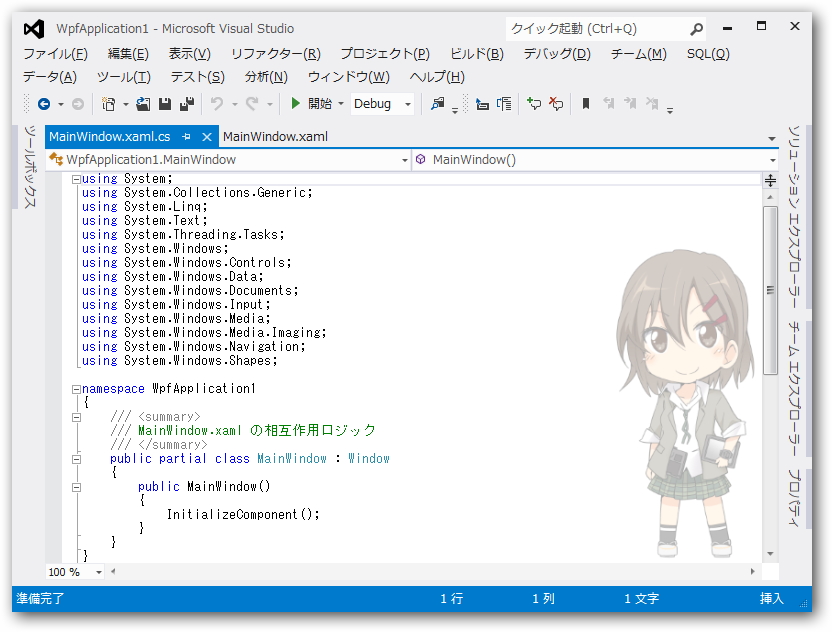
Task: Open the プロパティ side tab
Action: click(x=794, y=498)
